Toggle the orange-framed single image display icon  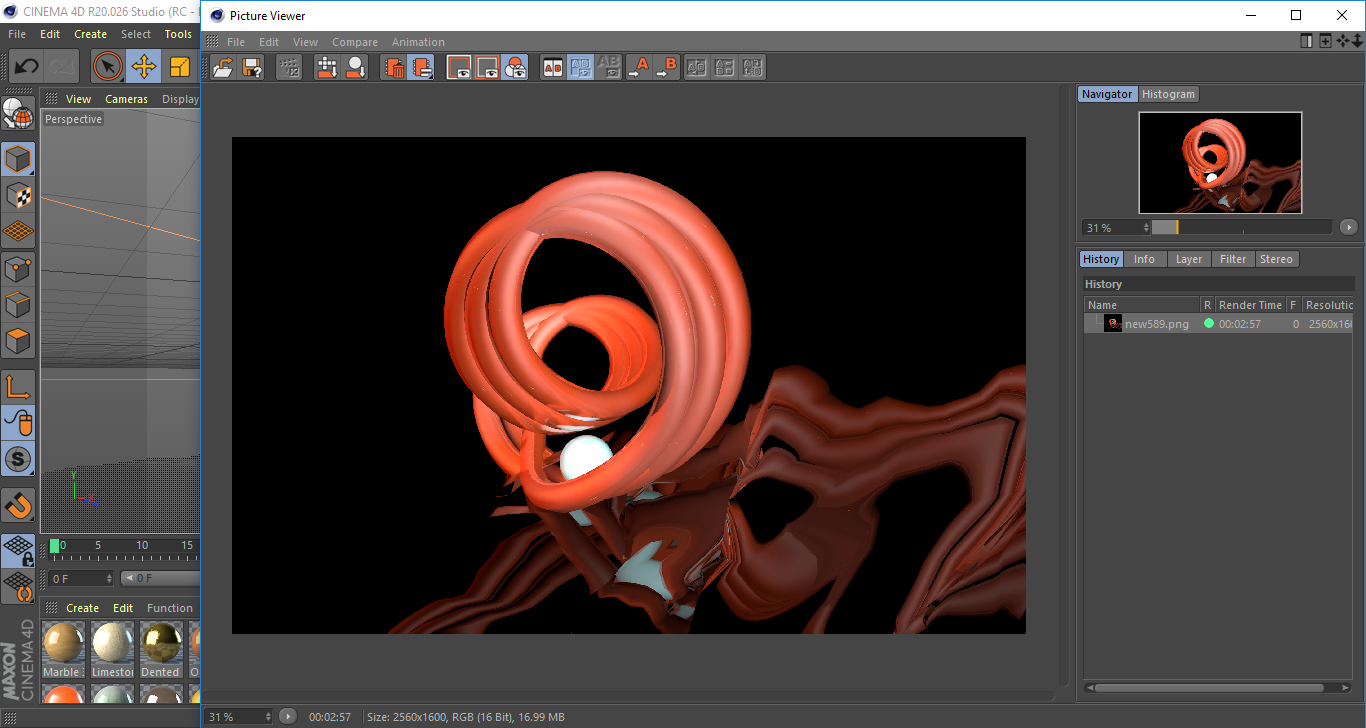(x=459, y=67)
